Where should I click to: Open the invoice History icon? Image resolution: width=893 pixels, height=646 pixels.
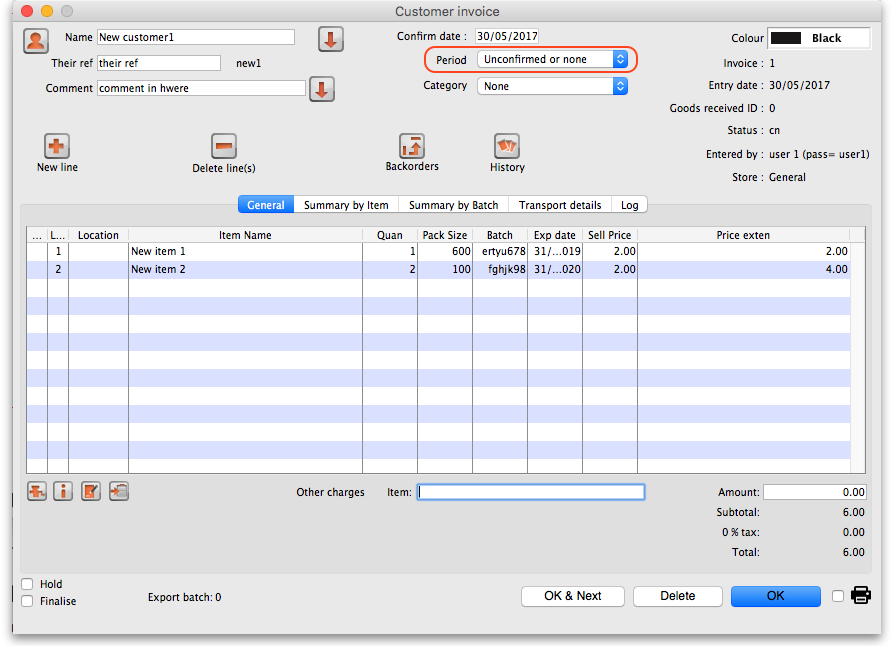507,146
